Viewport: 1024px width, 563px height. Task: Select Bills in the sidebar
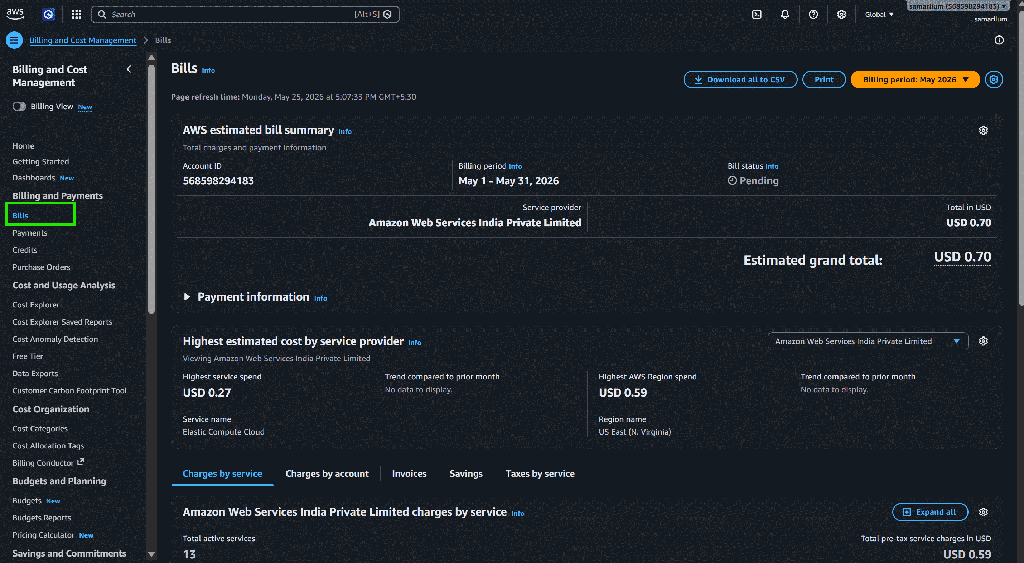[x=20, y=215]
